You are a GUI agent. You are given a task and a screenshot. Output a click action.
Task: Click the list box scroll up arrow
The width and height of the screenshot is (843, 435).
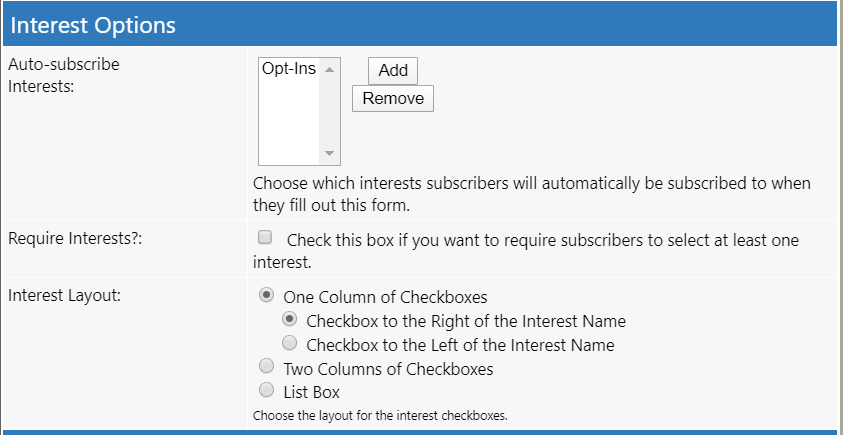pos(330,69)
